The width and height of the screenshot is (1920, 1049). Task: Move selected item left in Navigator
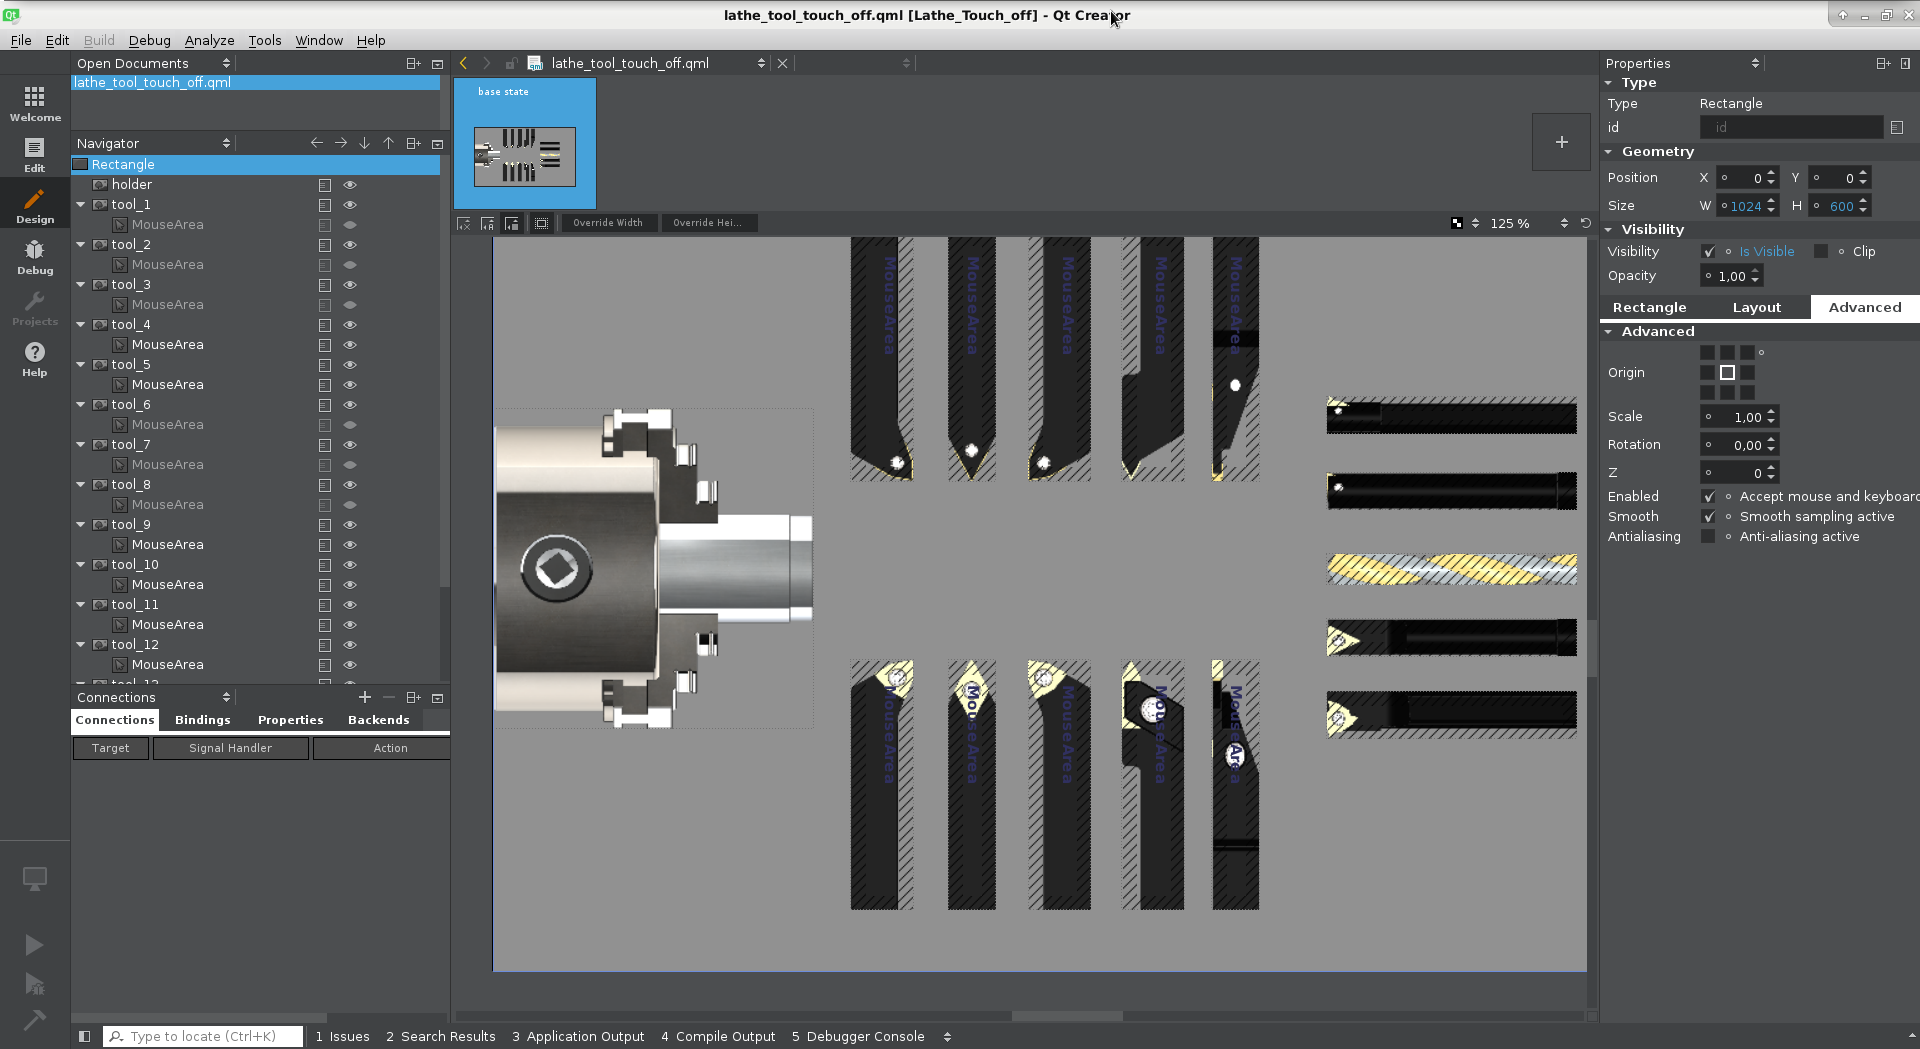click(x=317, y=143)
